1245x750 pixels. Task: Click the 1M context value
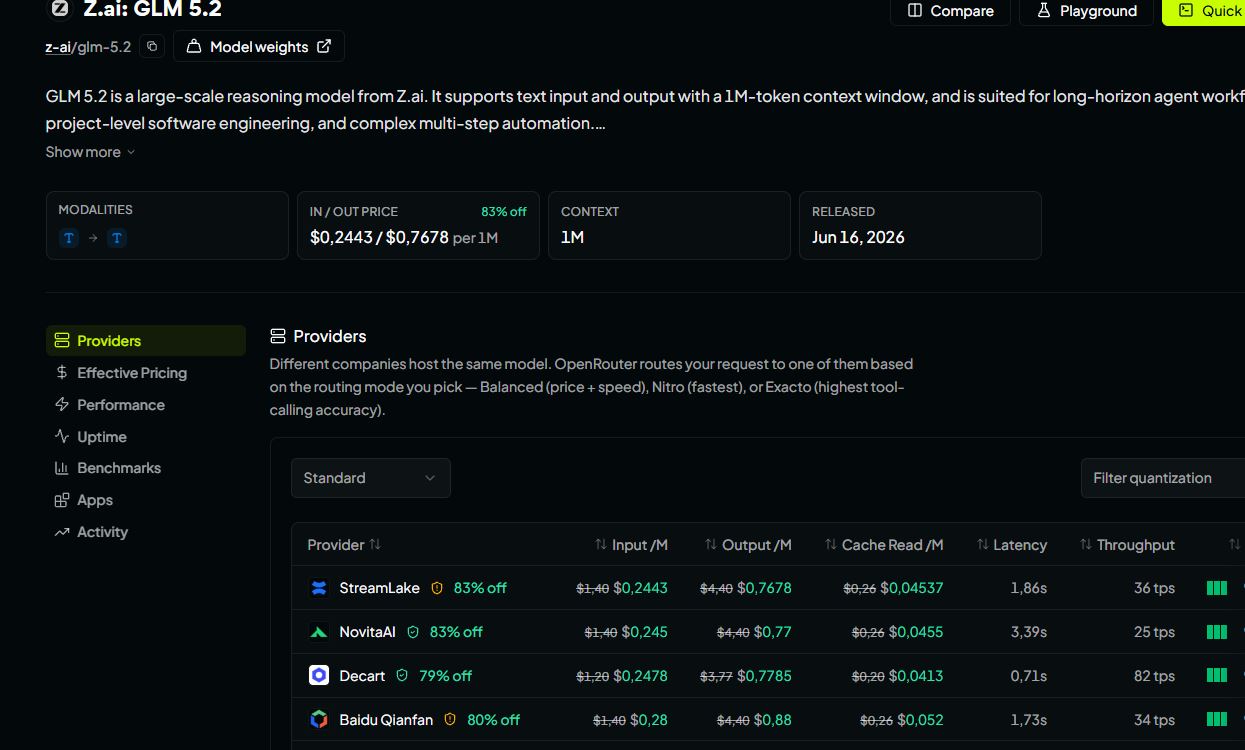572,238
